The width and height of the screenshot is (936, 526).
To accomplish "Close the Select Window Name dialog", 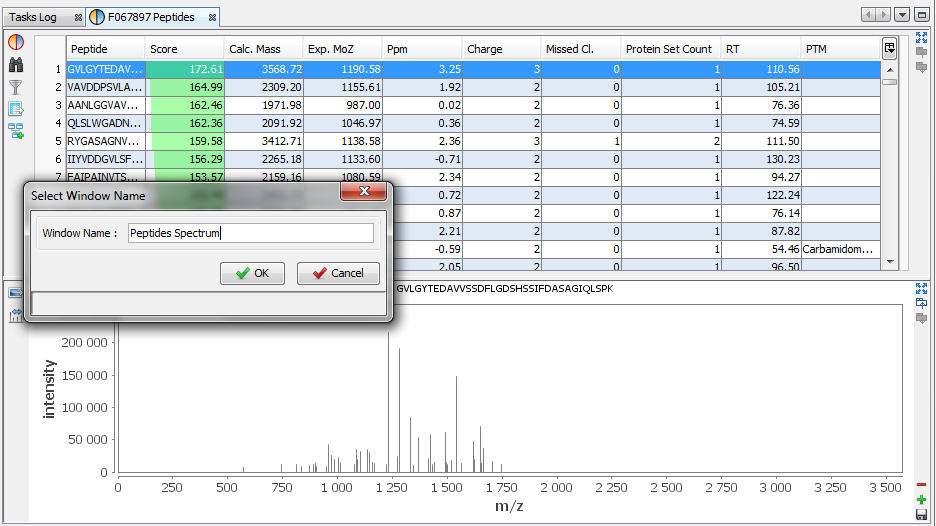I will point(364,192).
